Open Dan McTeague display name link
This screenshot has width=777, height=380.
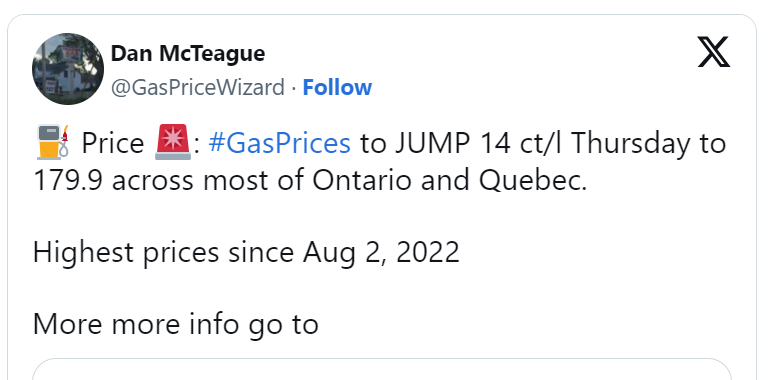[x=188, y=54]
